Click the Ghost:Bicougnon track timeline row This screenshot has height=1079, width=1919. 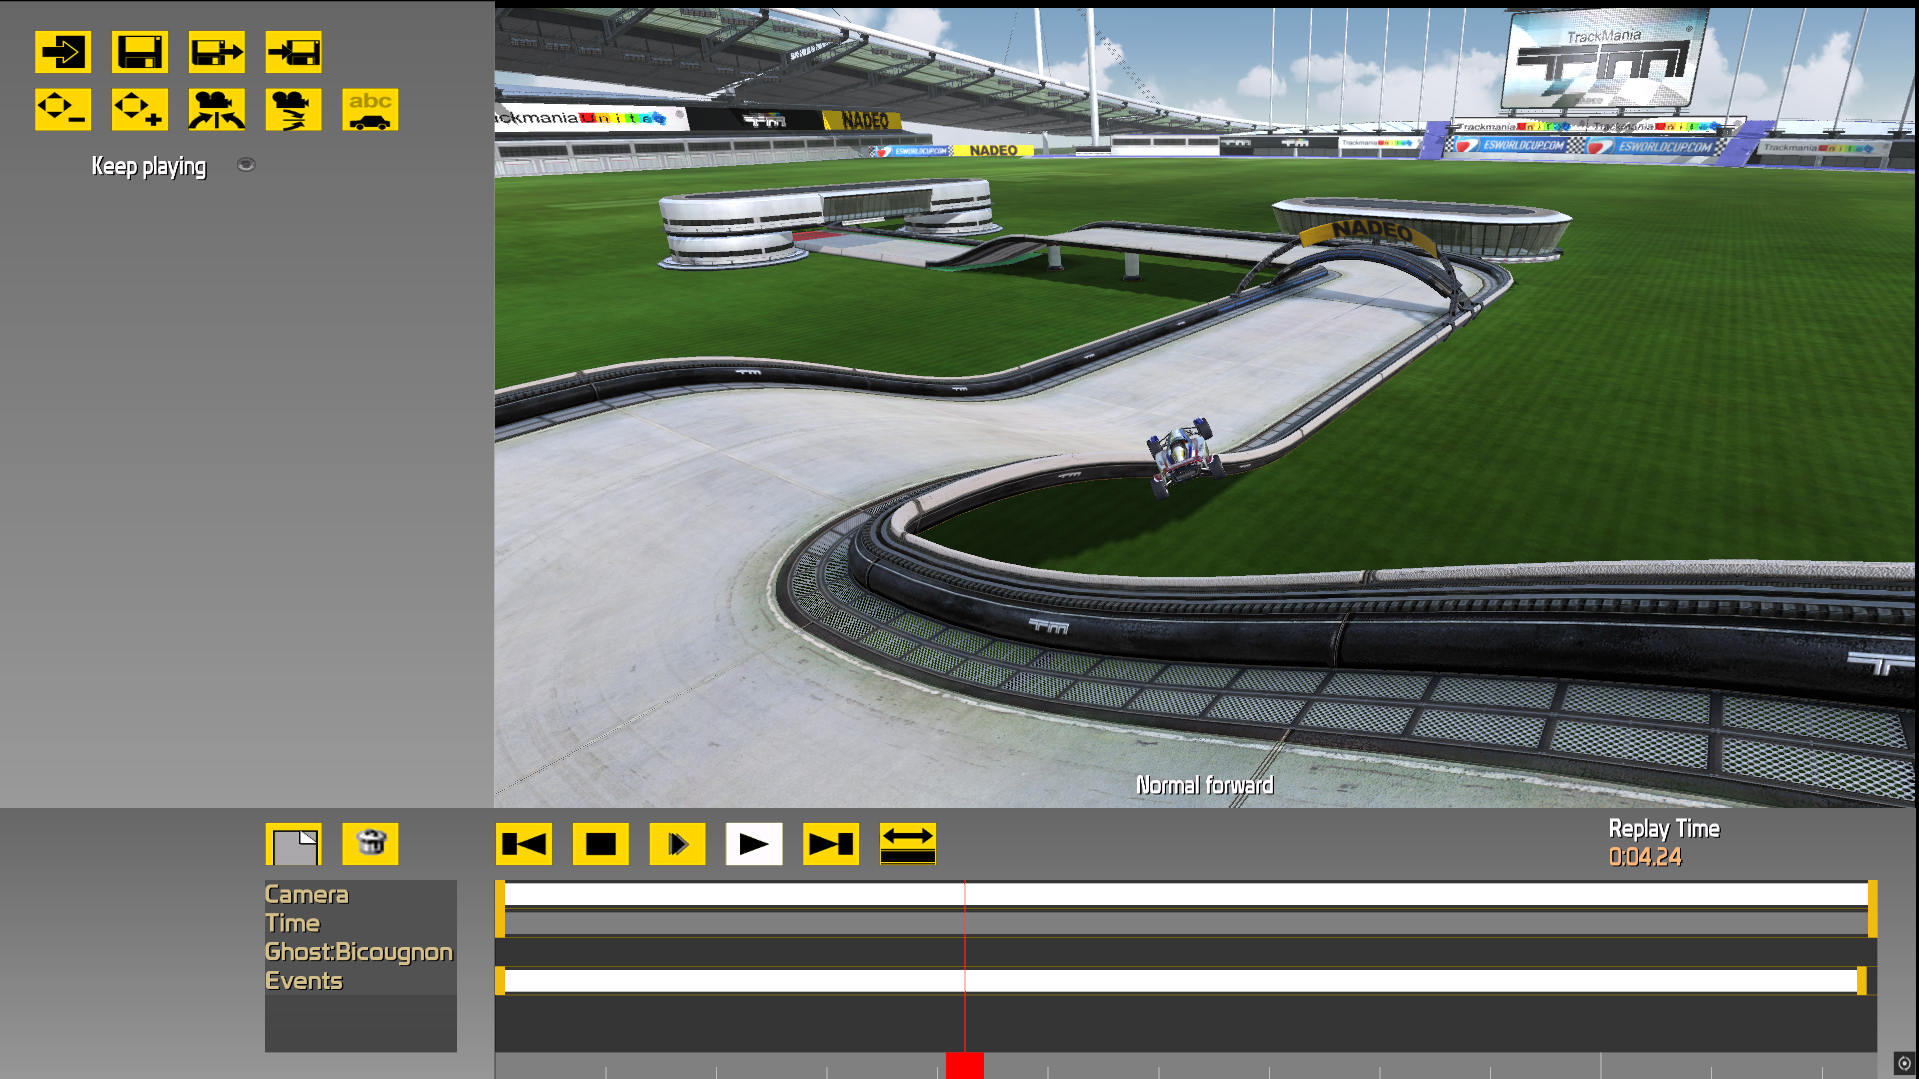click(1186, 952)
